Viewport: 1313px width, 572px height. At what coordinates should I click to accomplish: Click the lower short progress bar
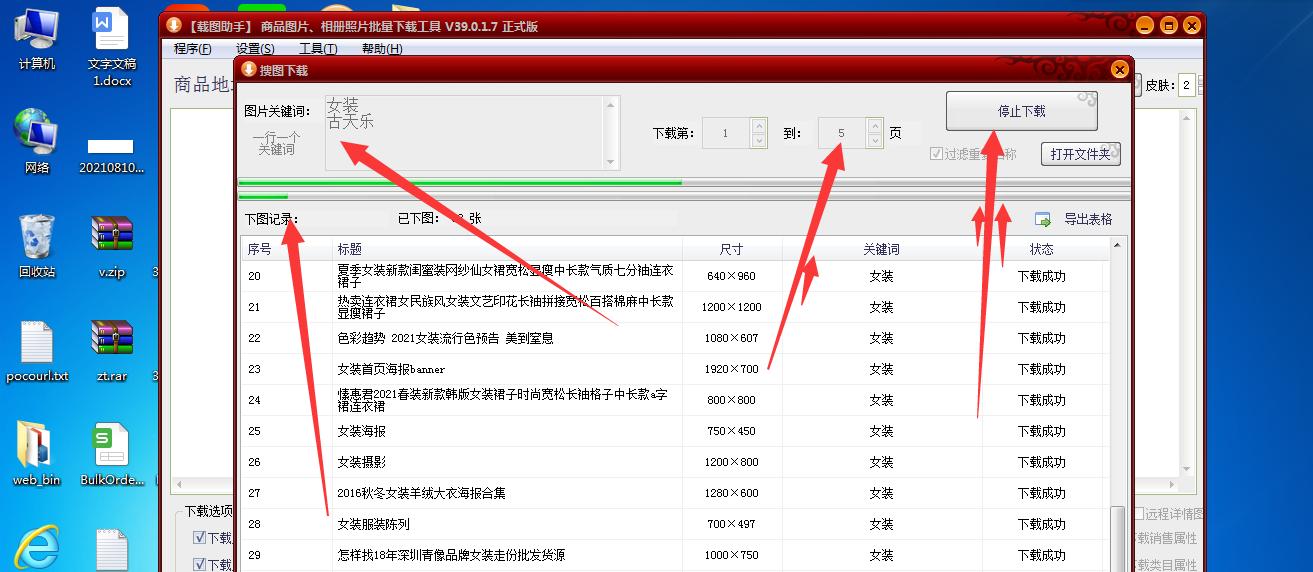coord(684,196)
